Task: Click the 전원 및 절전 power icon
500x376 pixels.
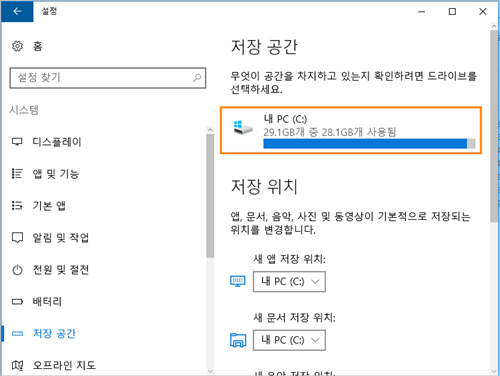Action: [17, 270]
